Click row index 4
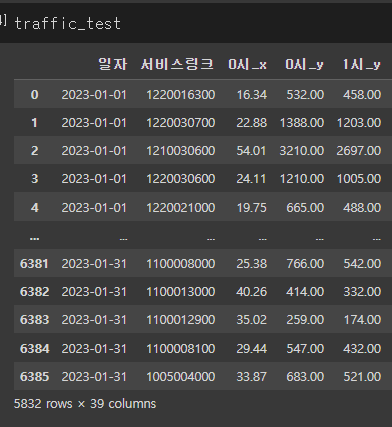This screenshot has height=427, width=392. (34, 208)
